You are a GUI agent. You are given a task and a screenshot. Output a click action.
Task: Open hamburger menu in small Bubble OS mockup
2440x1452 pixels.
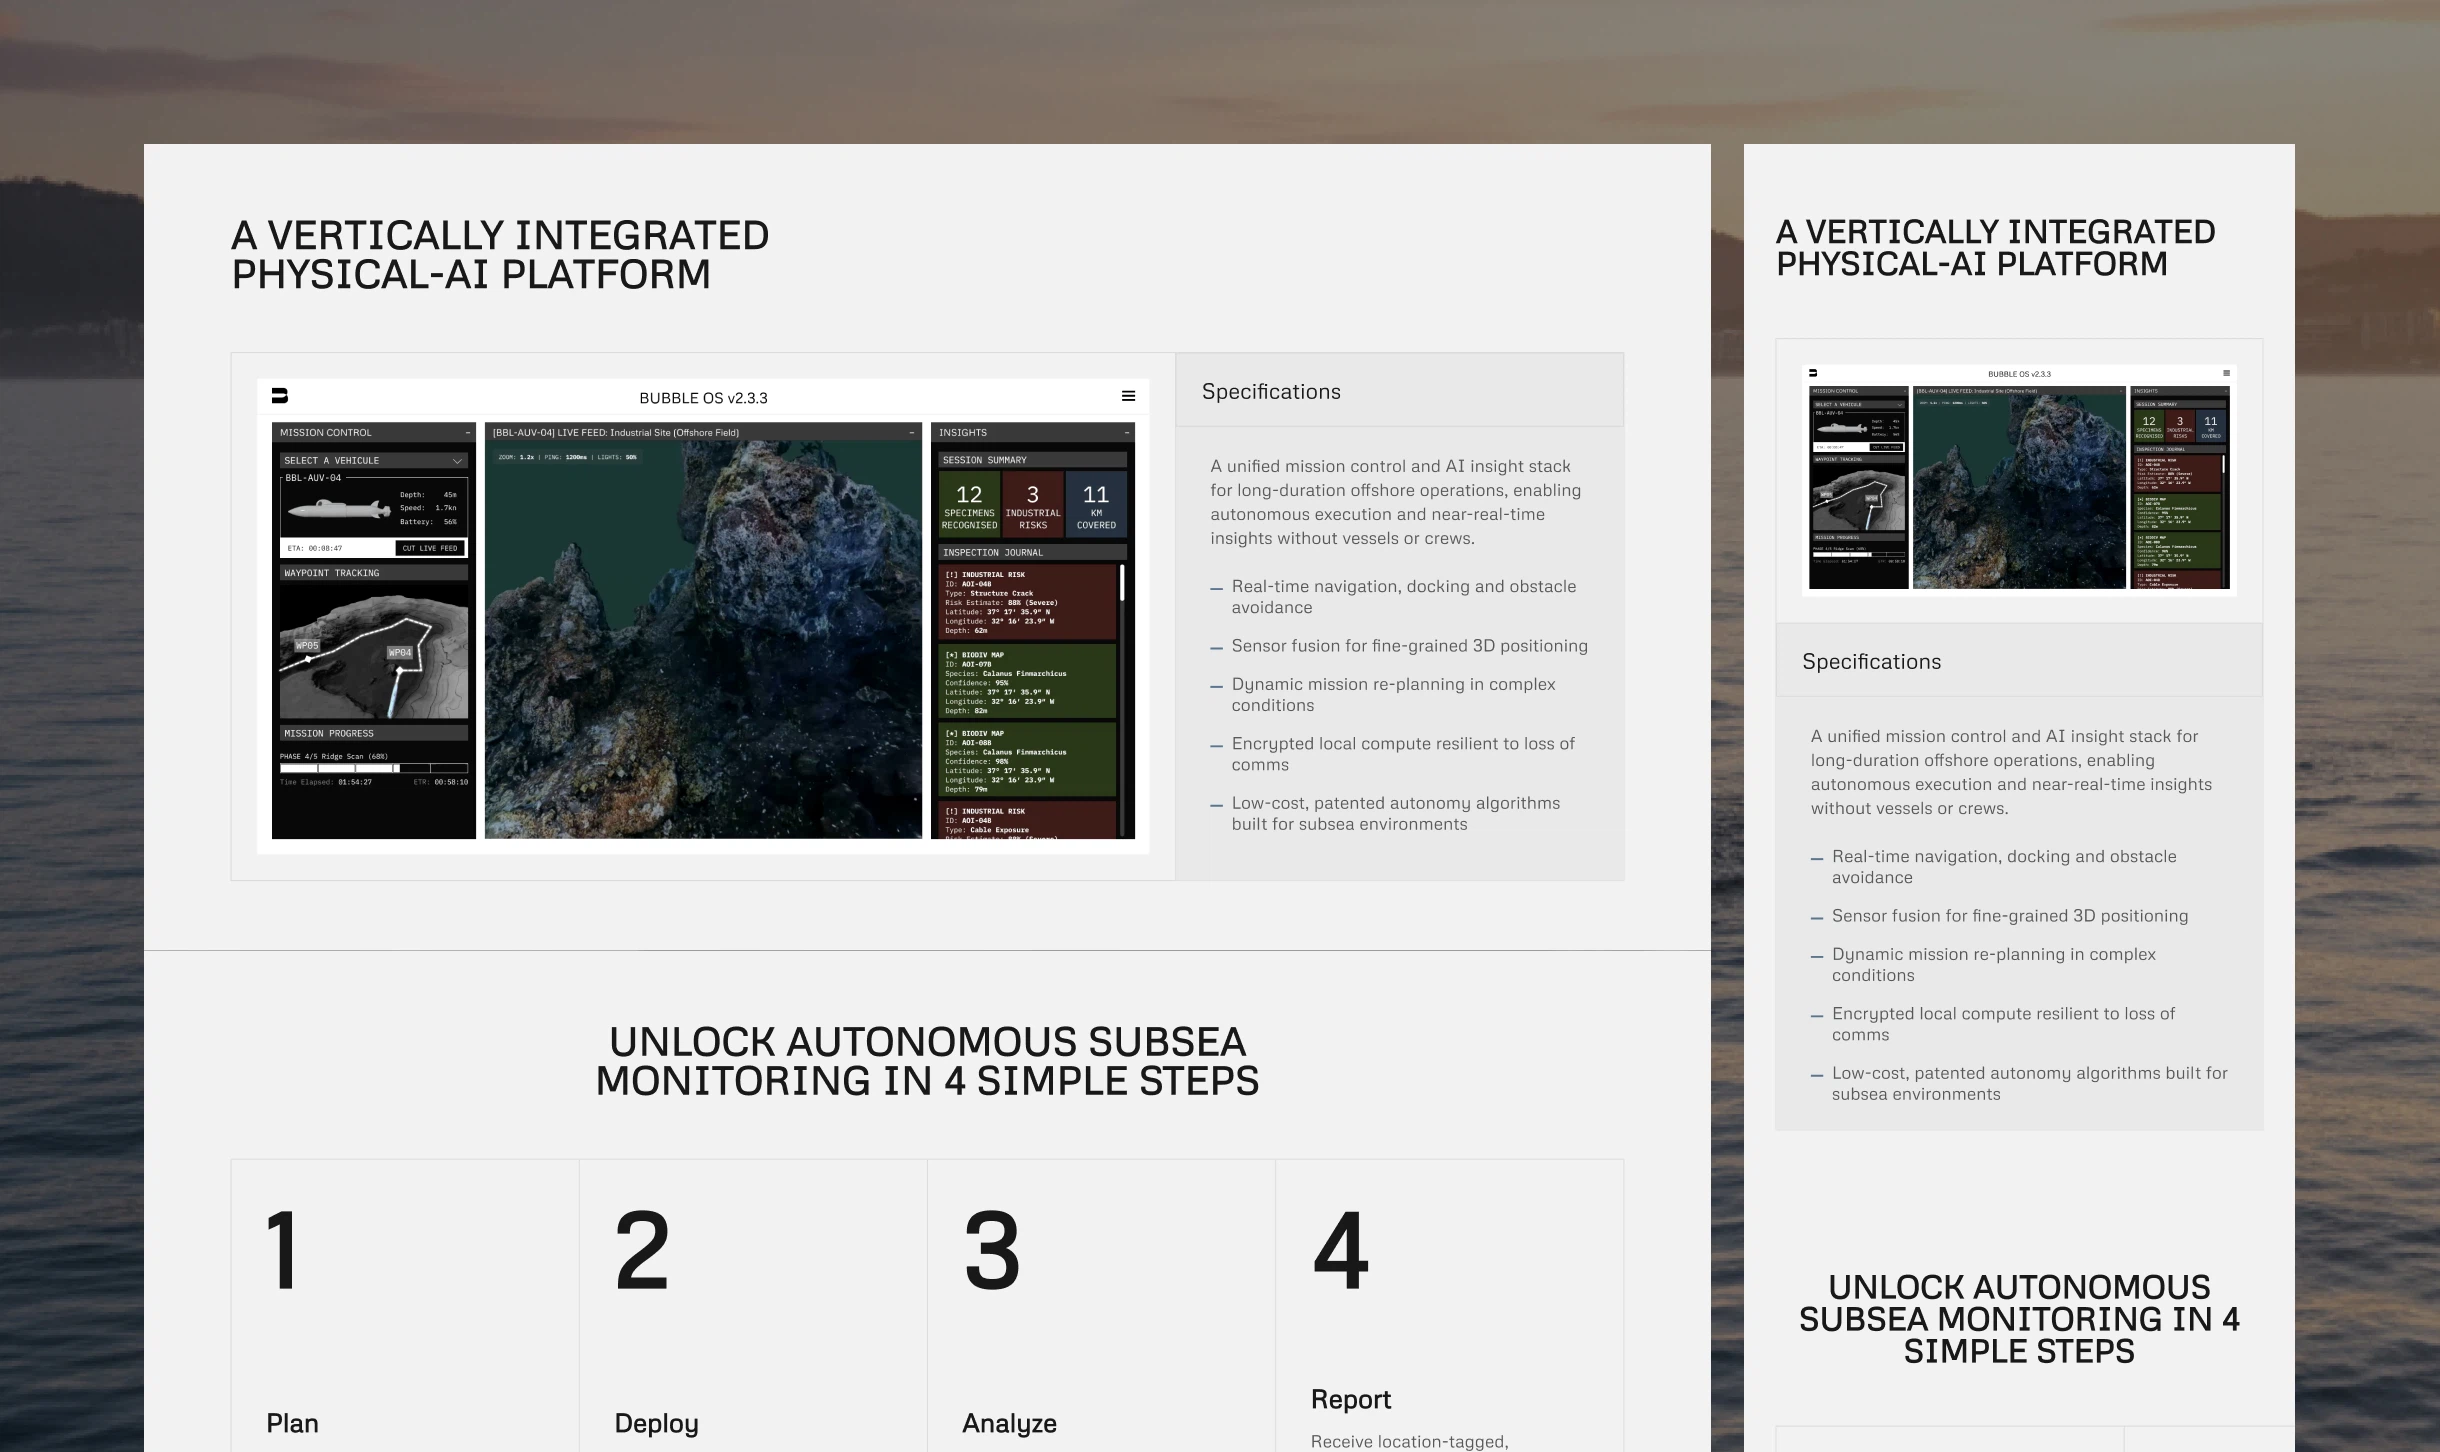(2226, 373)
